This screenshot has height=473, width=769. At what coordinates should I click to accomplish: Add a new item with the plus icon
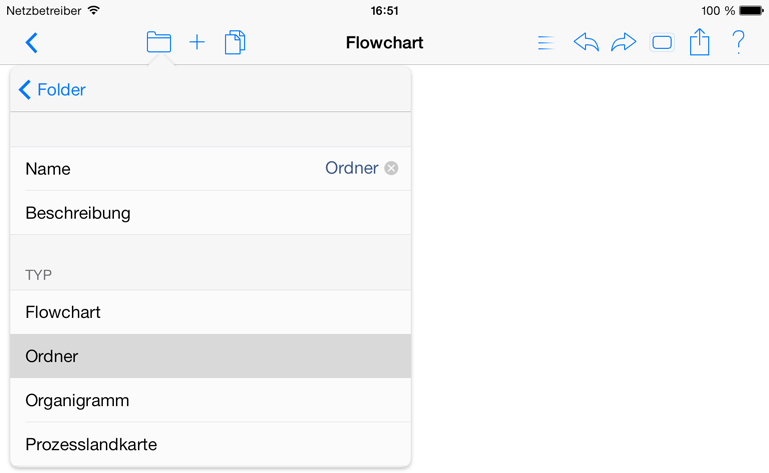pyautogui.click(x=197, y=42)
